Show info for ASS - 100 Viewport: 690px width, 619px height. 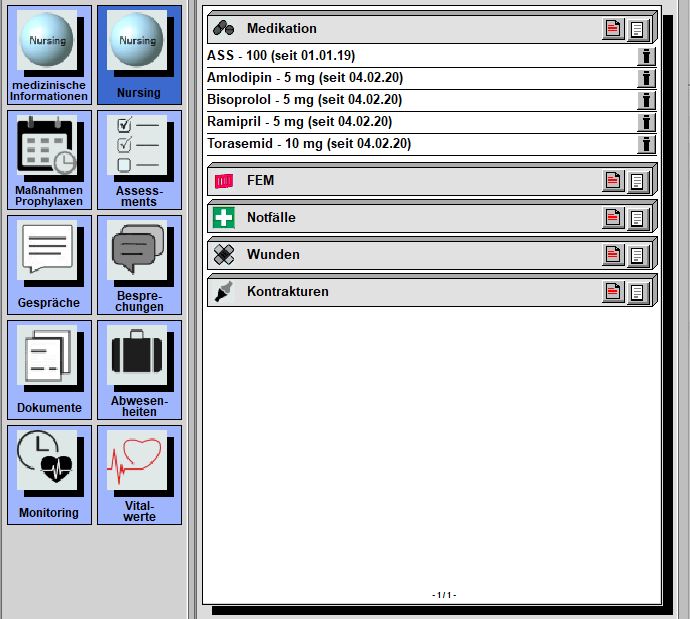[646, 56]
